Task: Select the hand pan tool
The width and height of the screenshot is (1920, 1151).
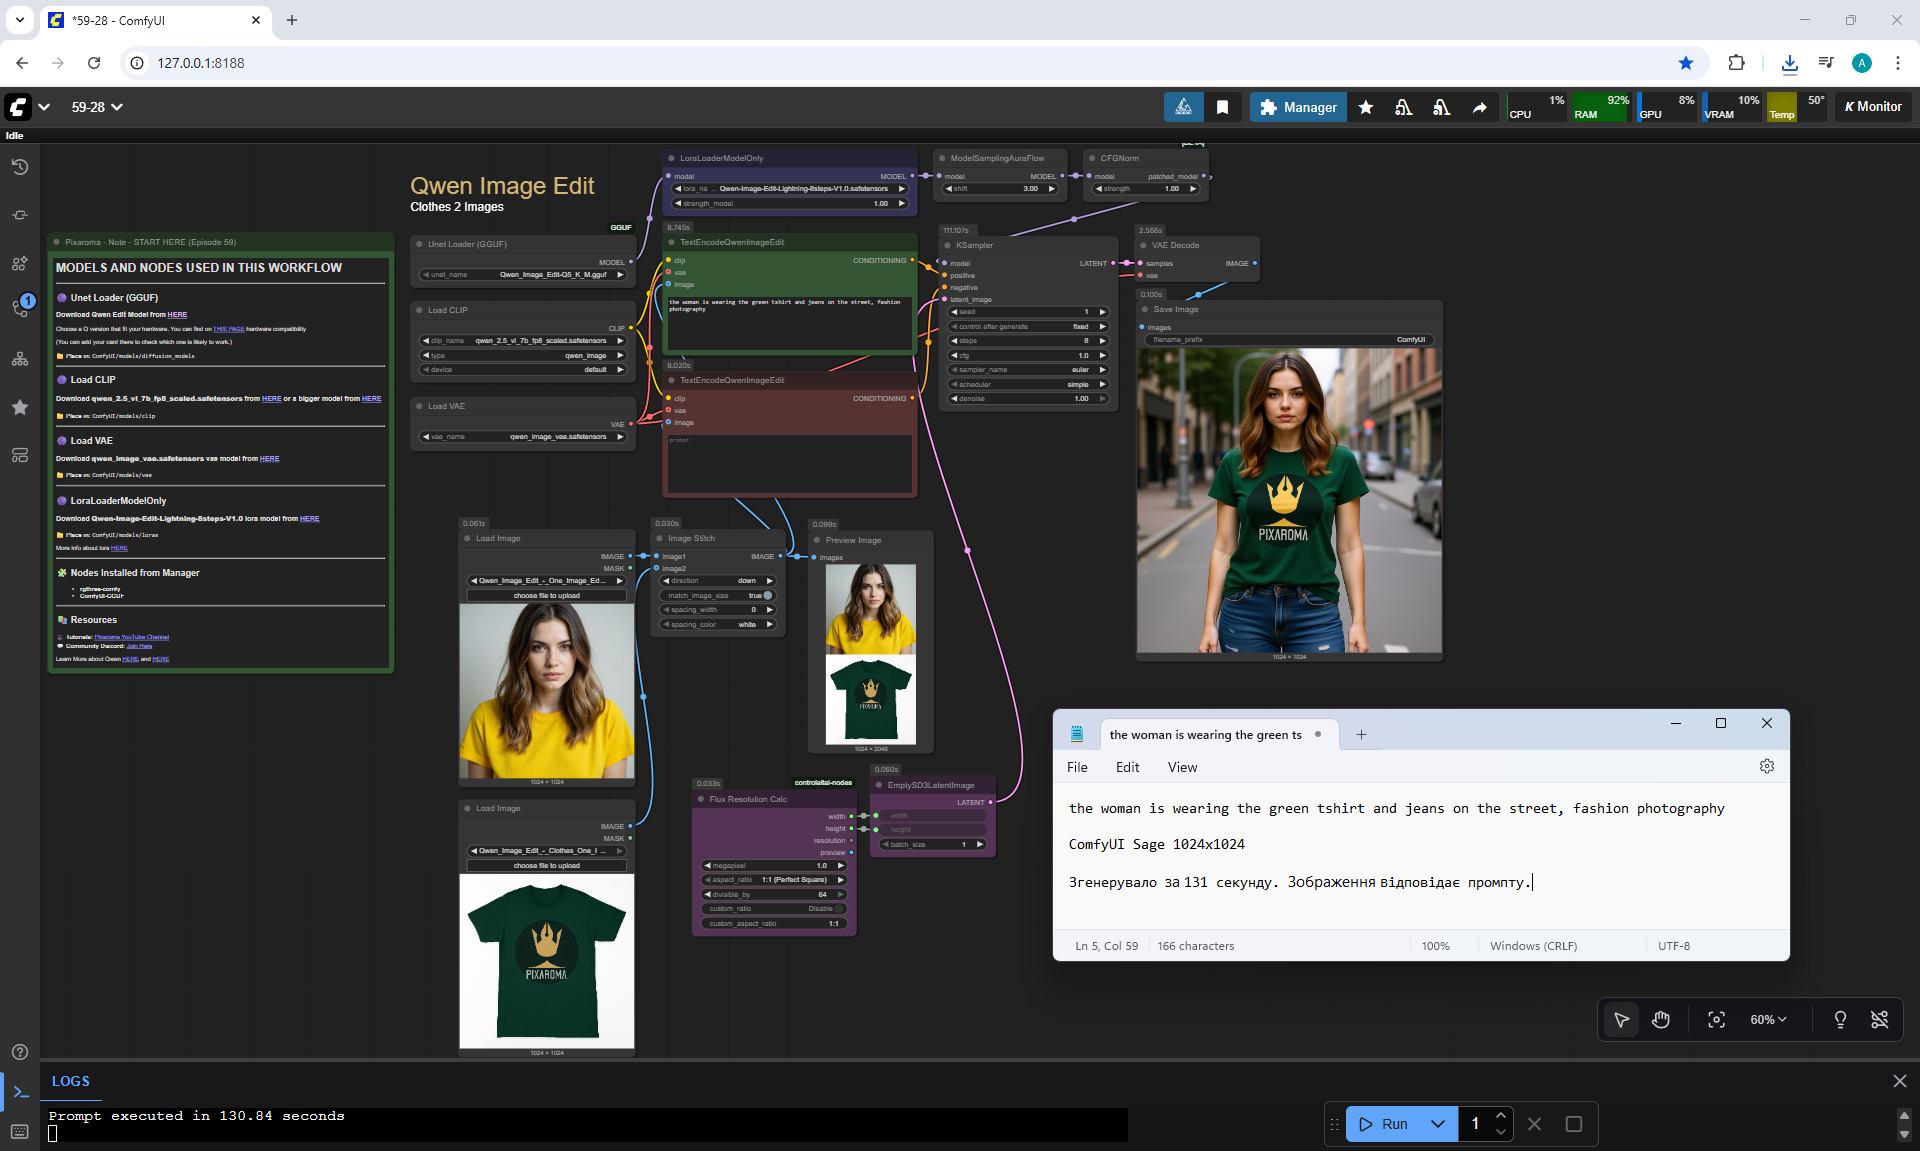Action: (1661, 1020)
